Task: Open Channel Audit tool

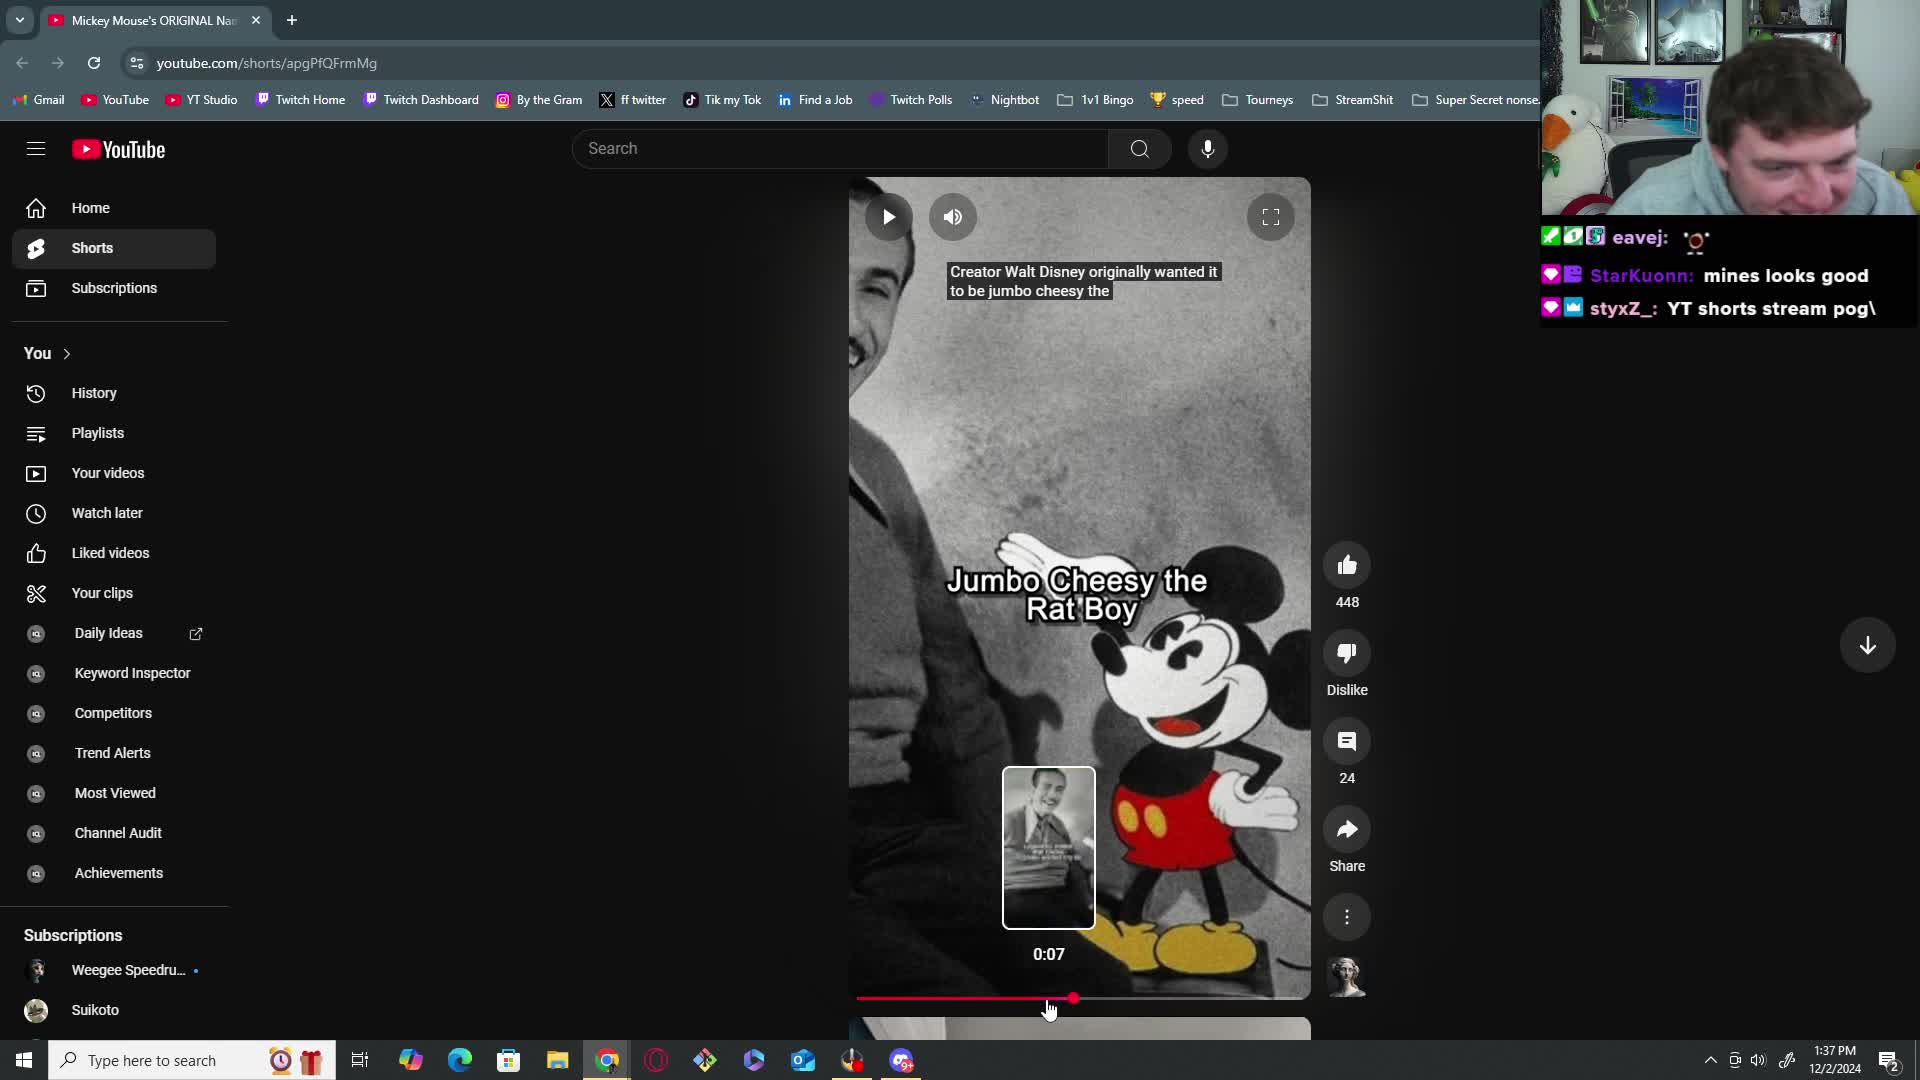Action: [x=114, y=833]
